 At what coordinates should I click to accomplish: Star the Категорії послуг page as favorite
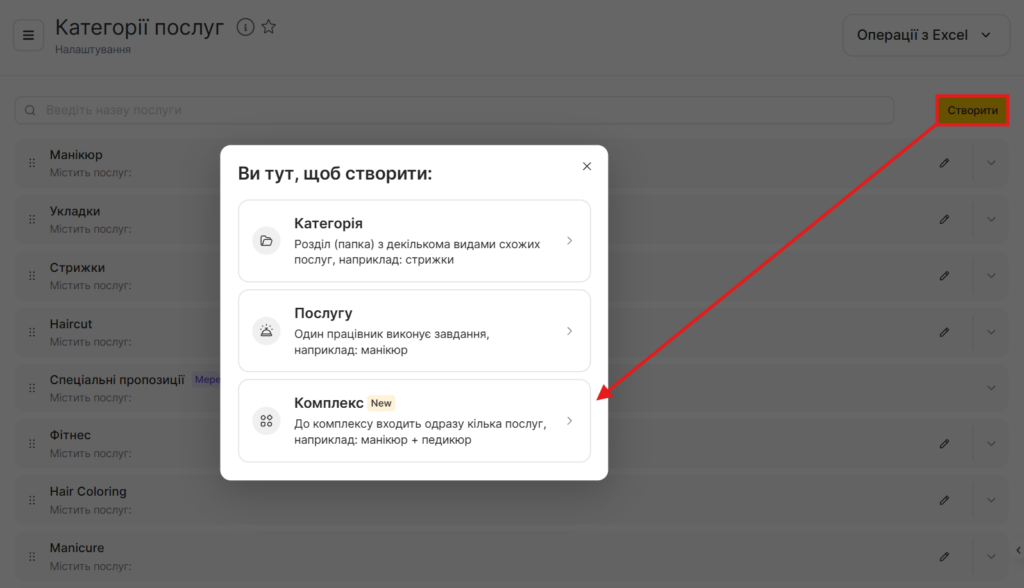(x=269, y=28)
